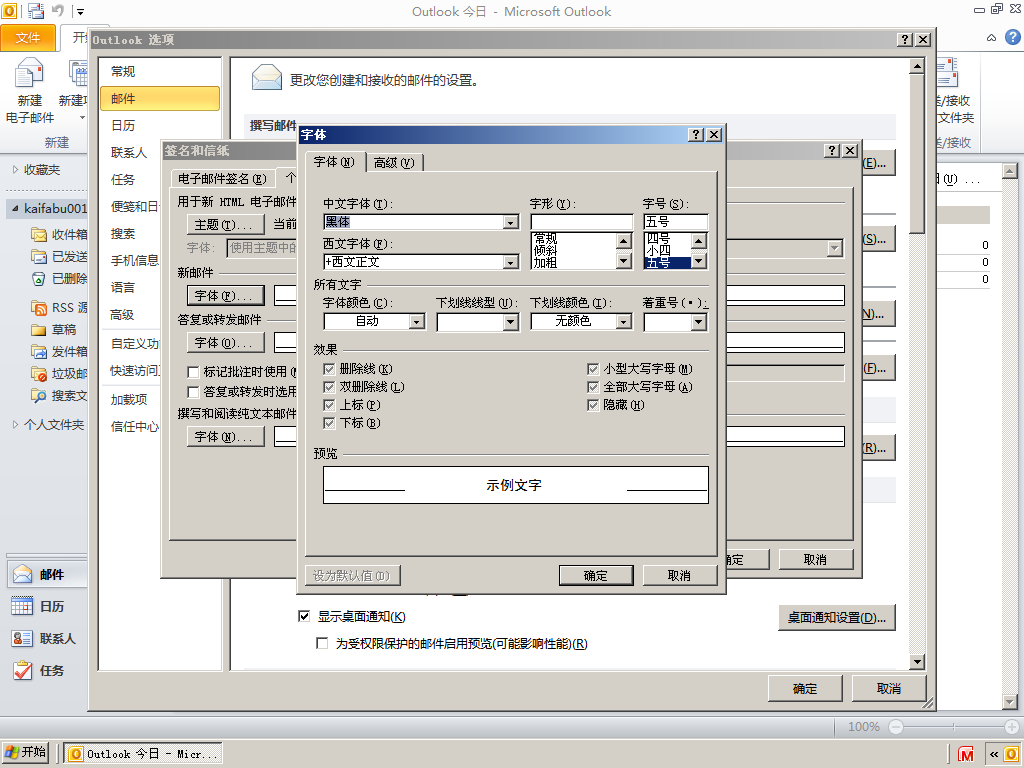
Task: Open the RSS feeds folder icon
Action: 39,308
